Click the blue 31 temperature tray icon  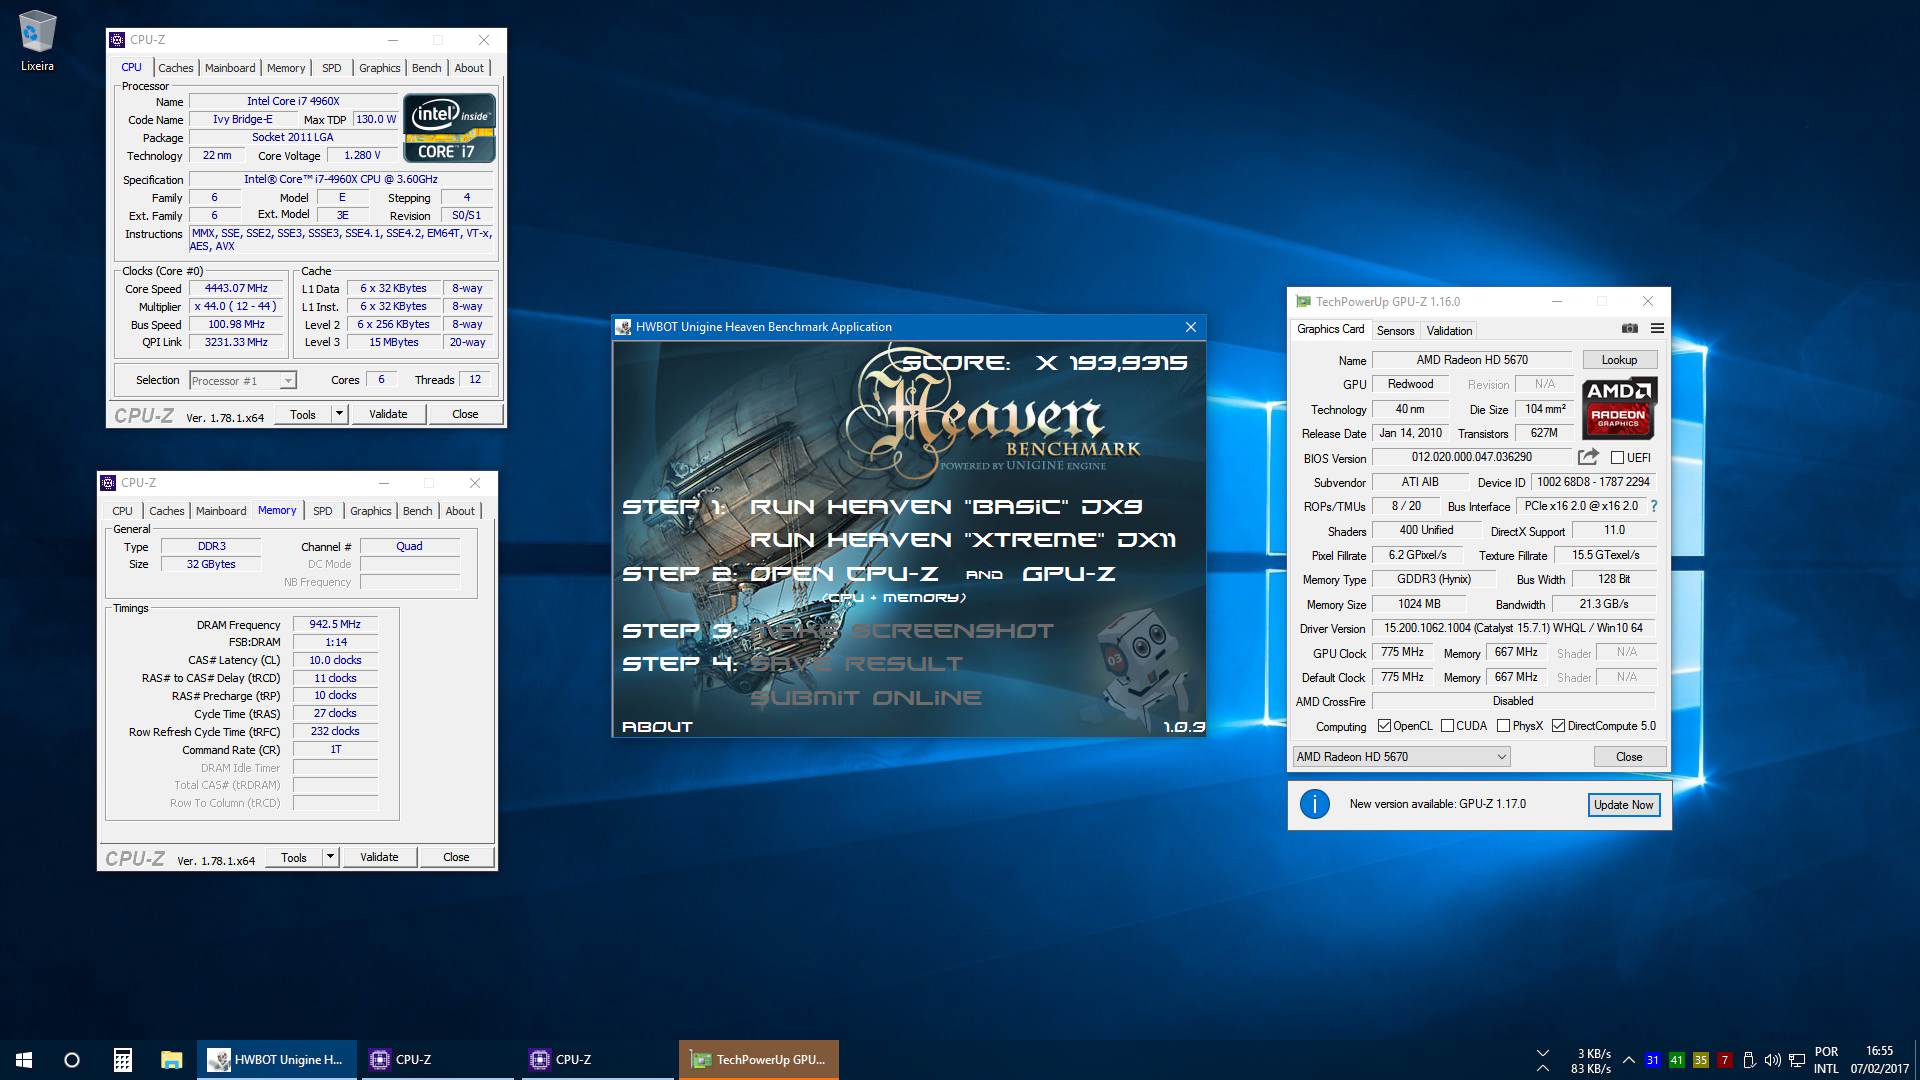tap(1653, 1060)
